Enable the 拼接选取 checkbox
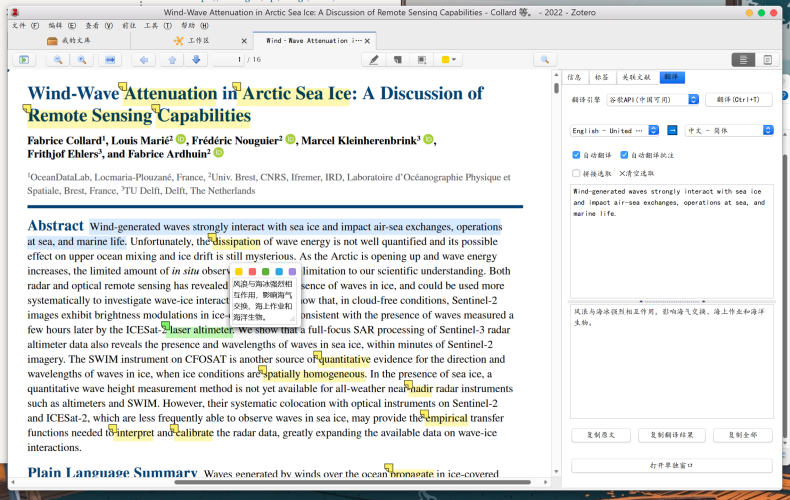Viewport: 790px width, 500px height. click(x=576, y=173)
